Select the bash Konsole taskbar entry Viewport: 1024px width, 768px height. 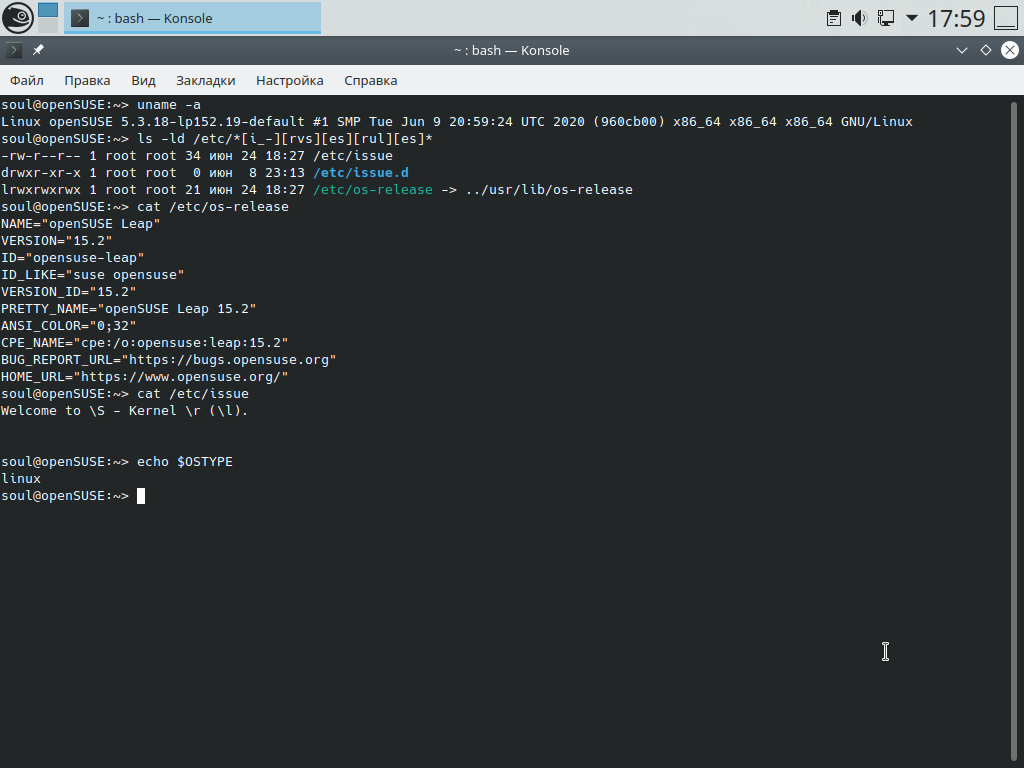(x=192, y=18)
